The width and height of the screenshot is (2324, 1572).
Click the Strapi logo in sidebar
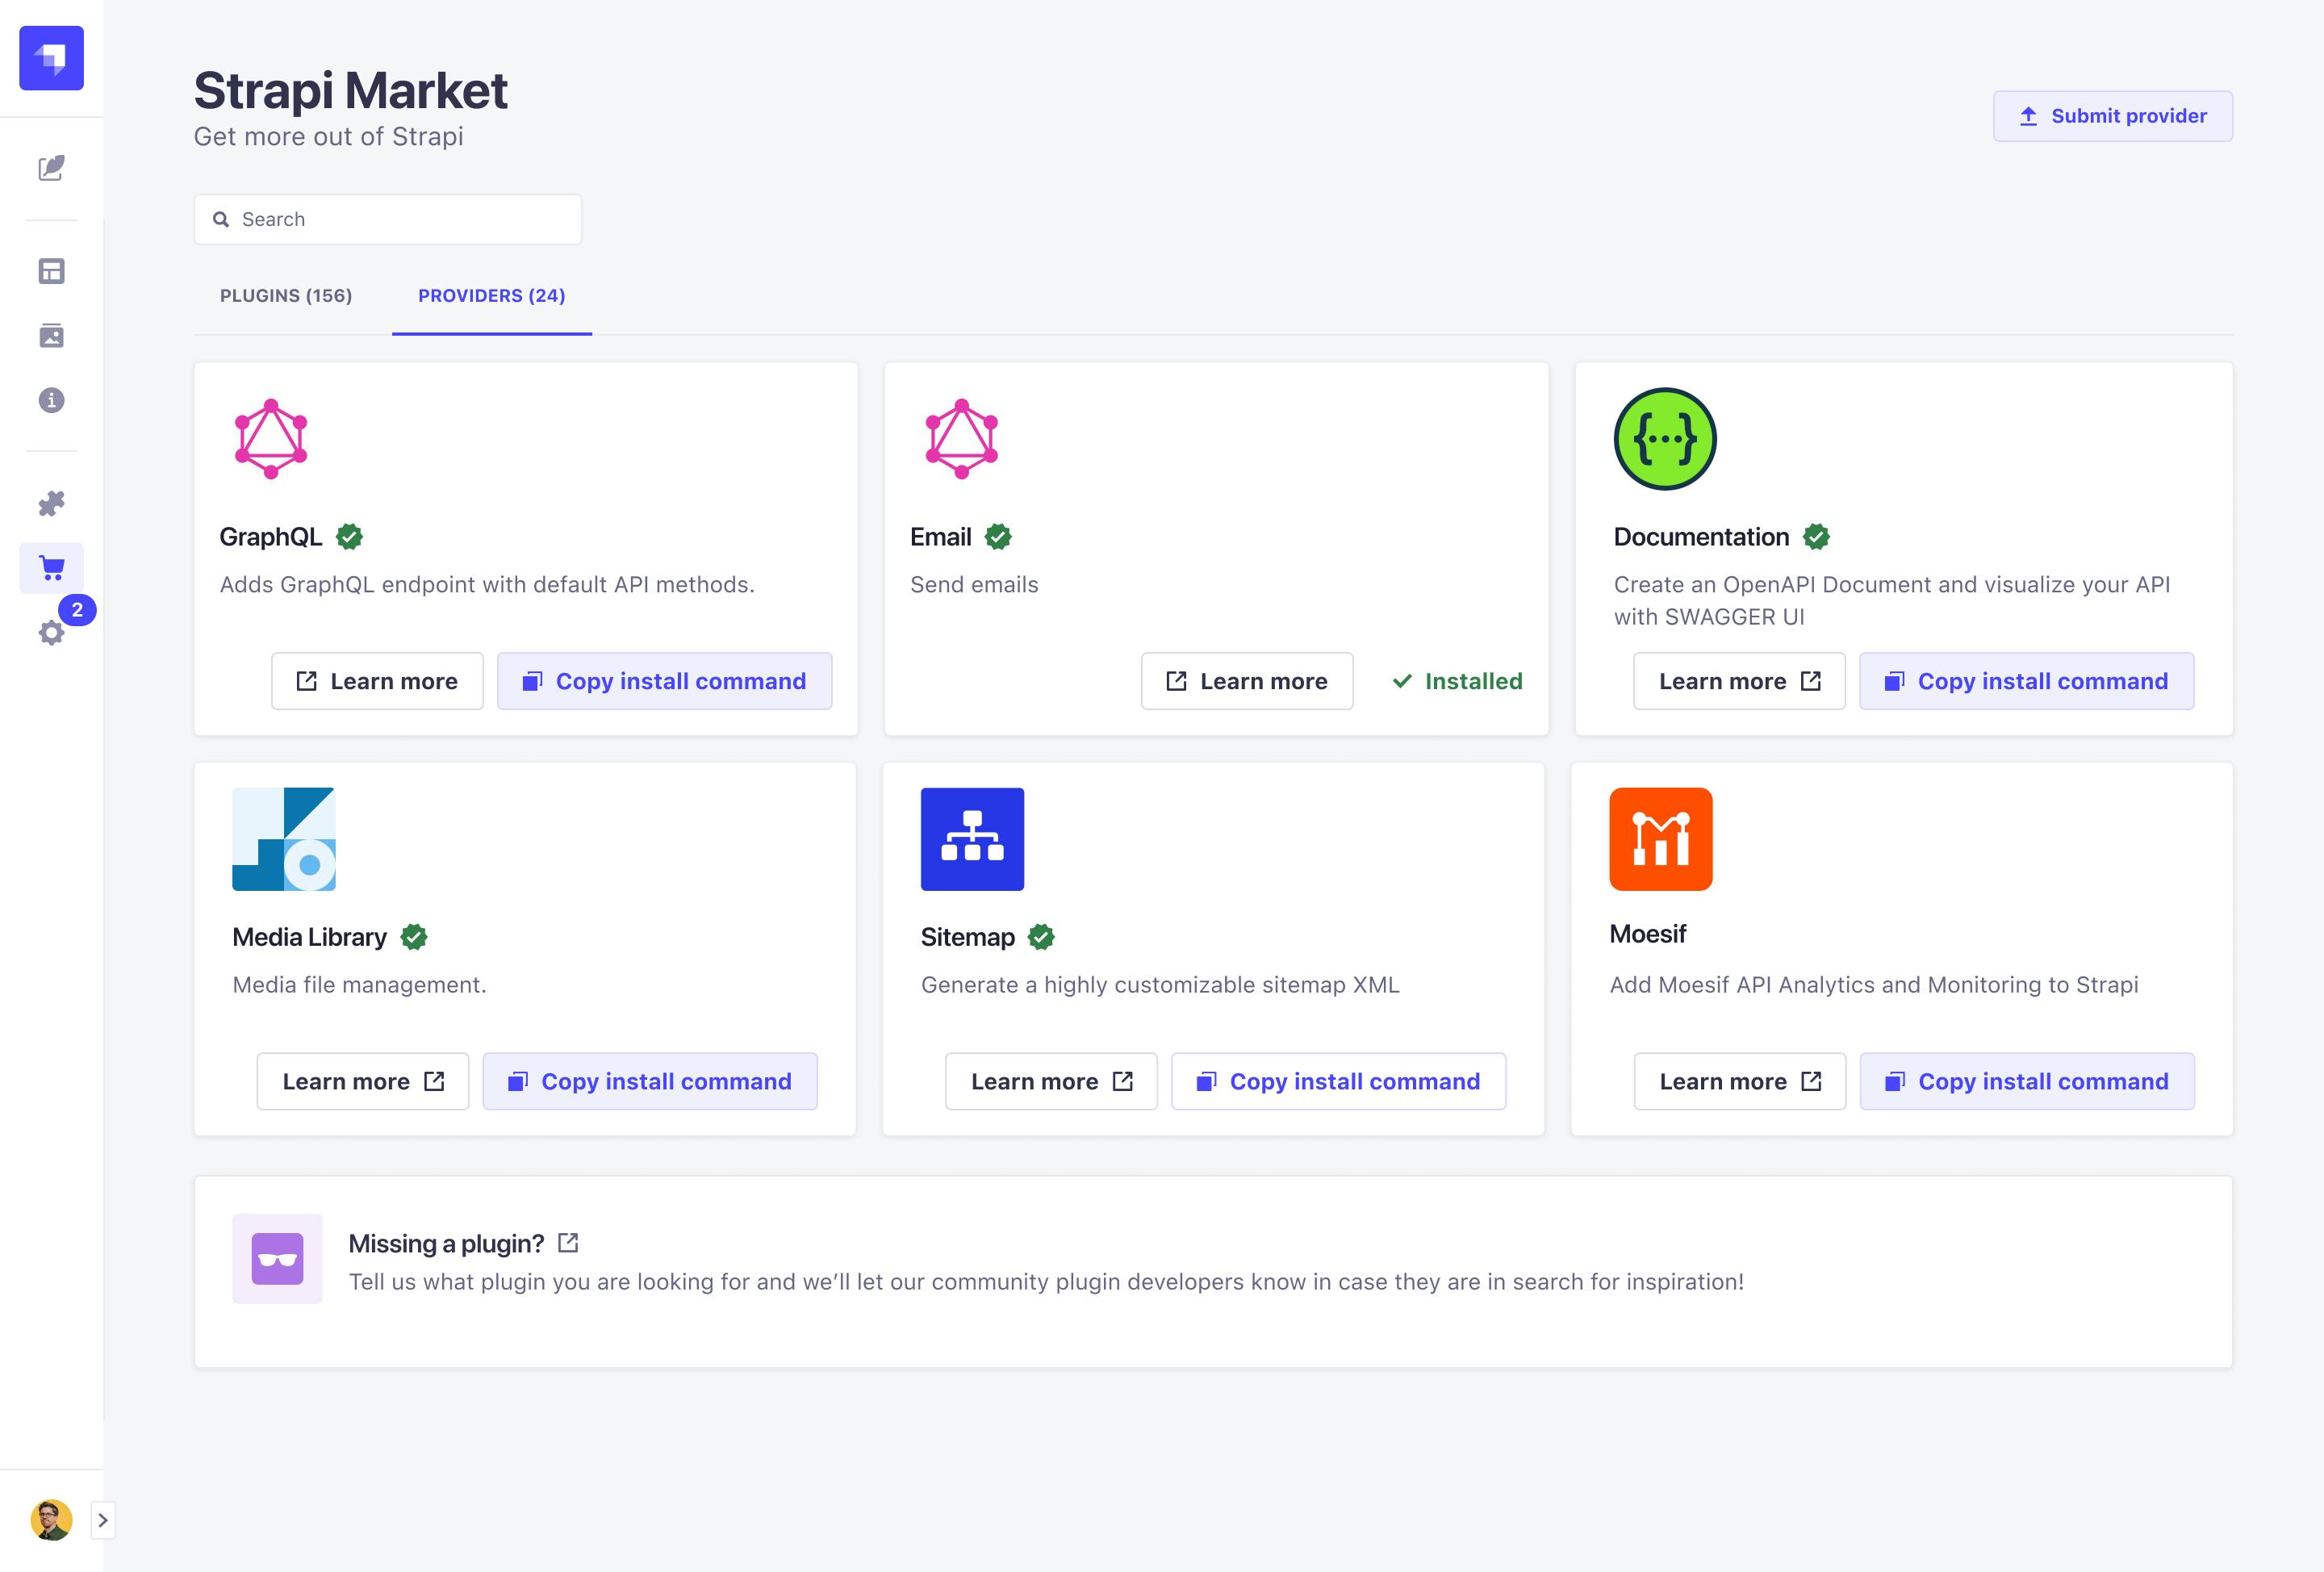(51, 58)
